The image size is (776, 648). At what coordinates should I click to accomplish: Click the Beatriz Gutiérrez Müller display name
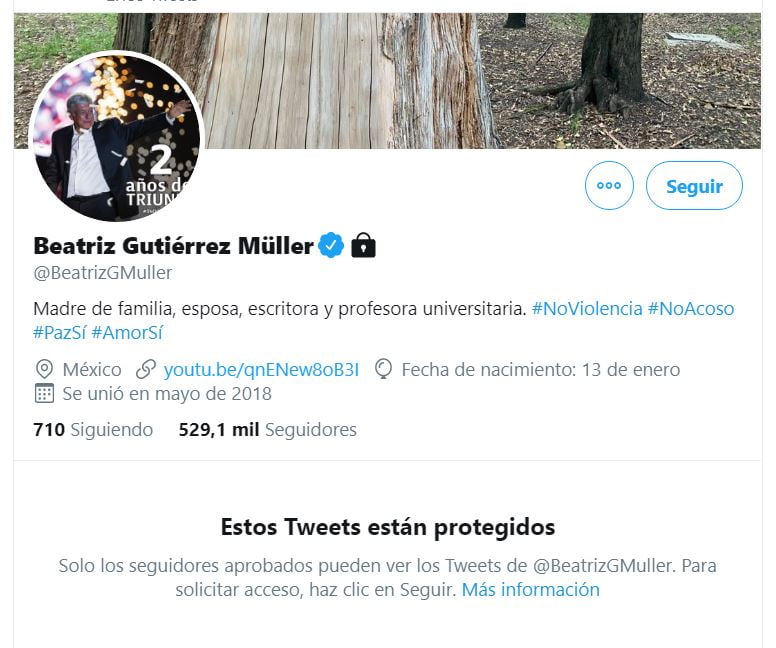pyautogui.click(x=174, y=246)
